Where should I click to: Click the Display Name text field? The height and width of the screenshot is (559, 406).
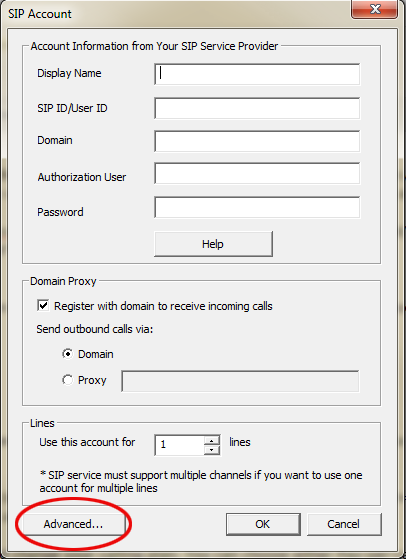click(x=257, y=74)
